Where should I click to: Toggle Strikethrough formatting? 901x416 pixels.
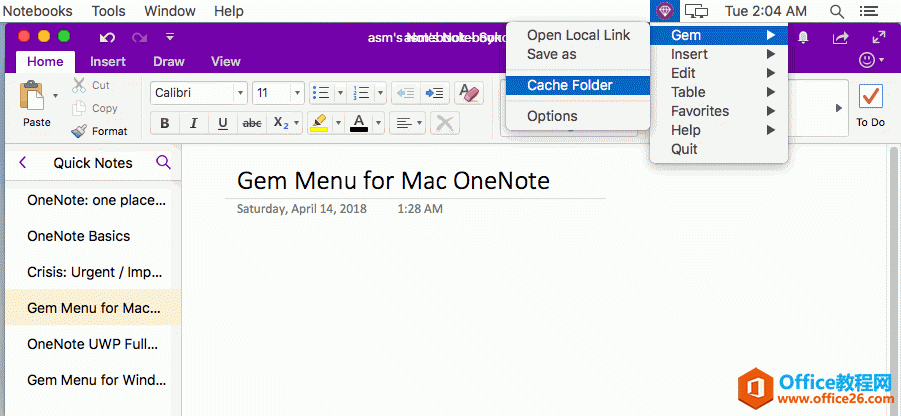point(252,123)
